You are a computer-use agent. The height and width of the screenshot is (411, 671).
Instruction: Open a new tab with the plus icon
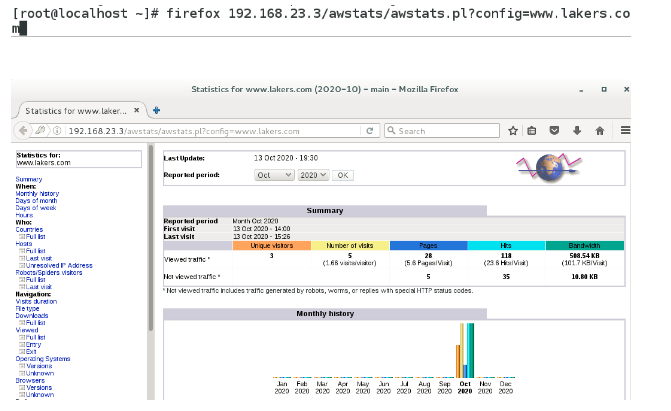[x=157, y=110]
